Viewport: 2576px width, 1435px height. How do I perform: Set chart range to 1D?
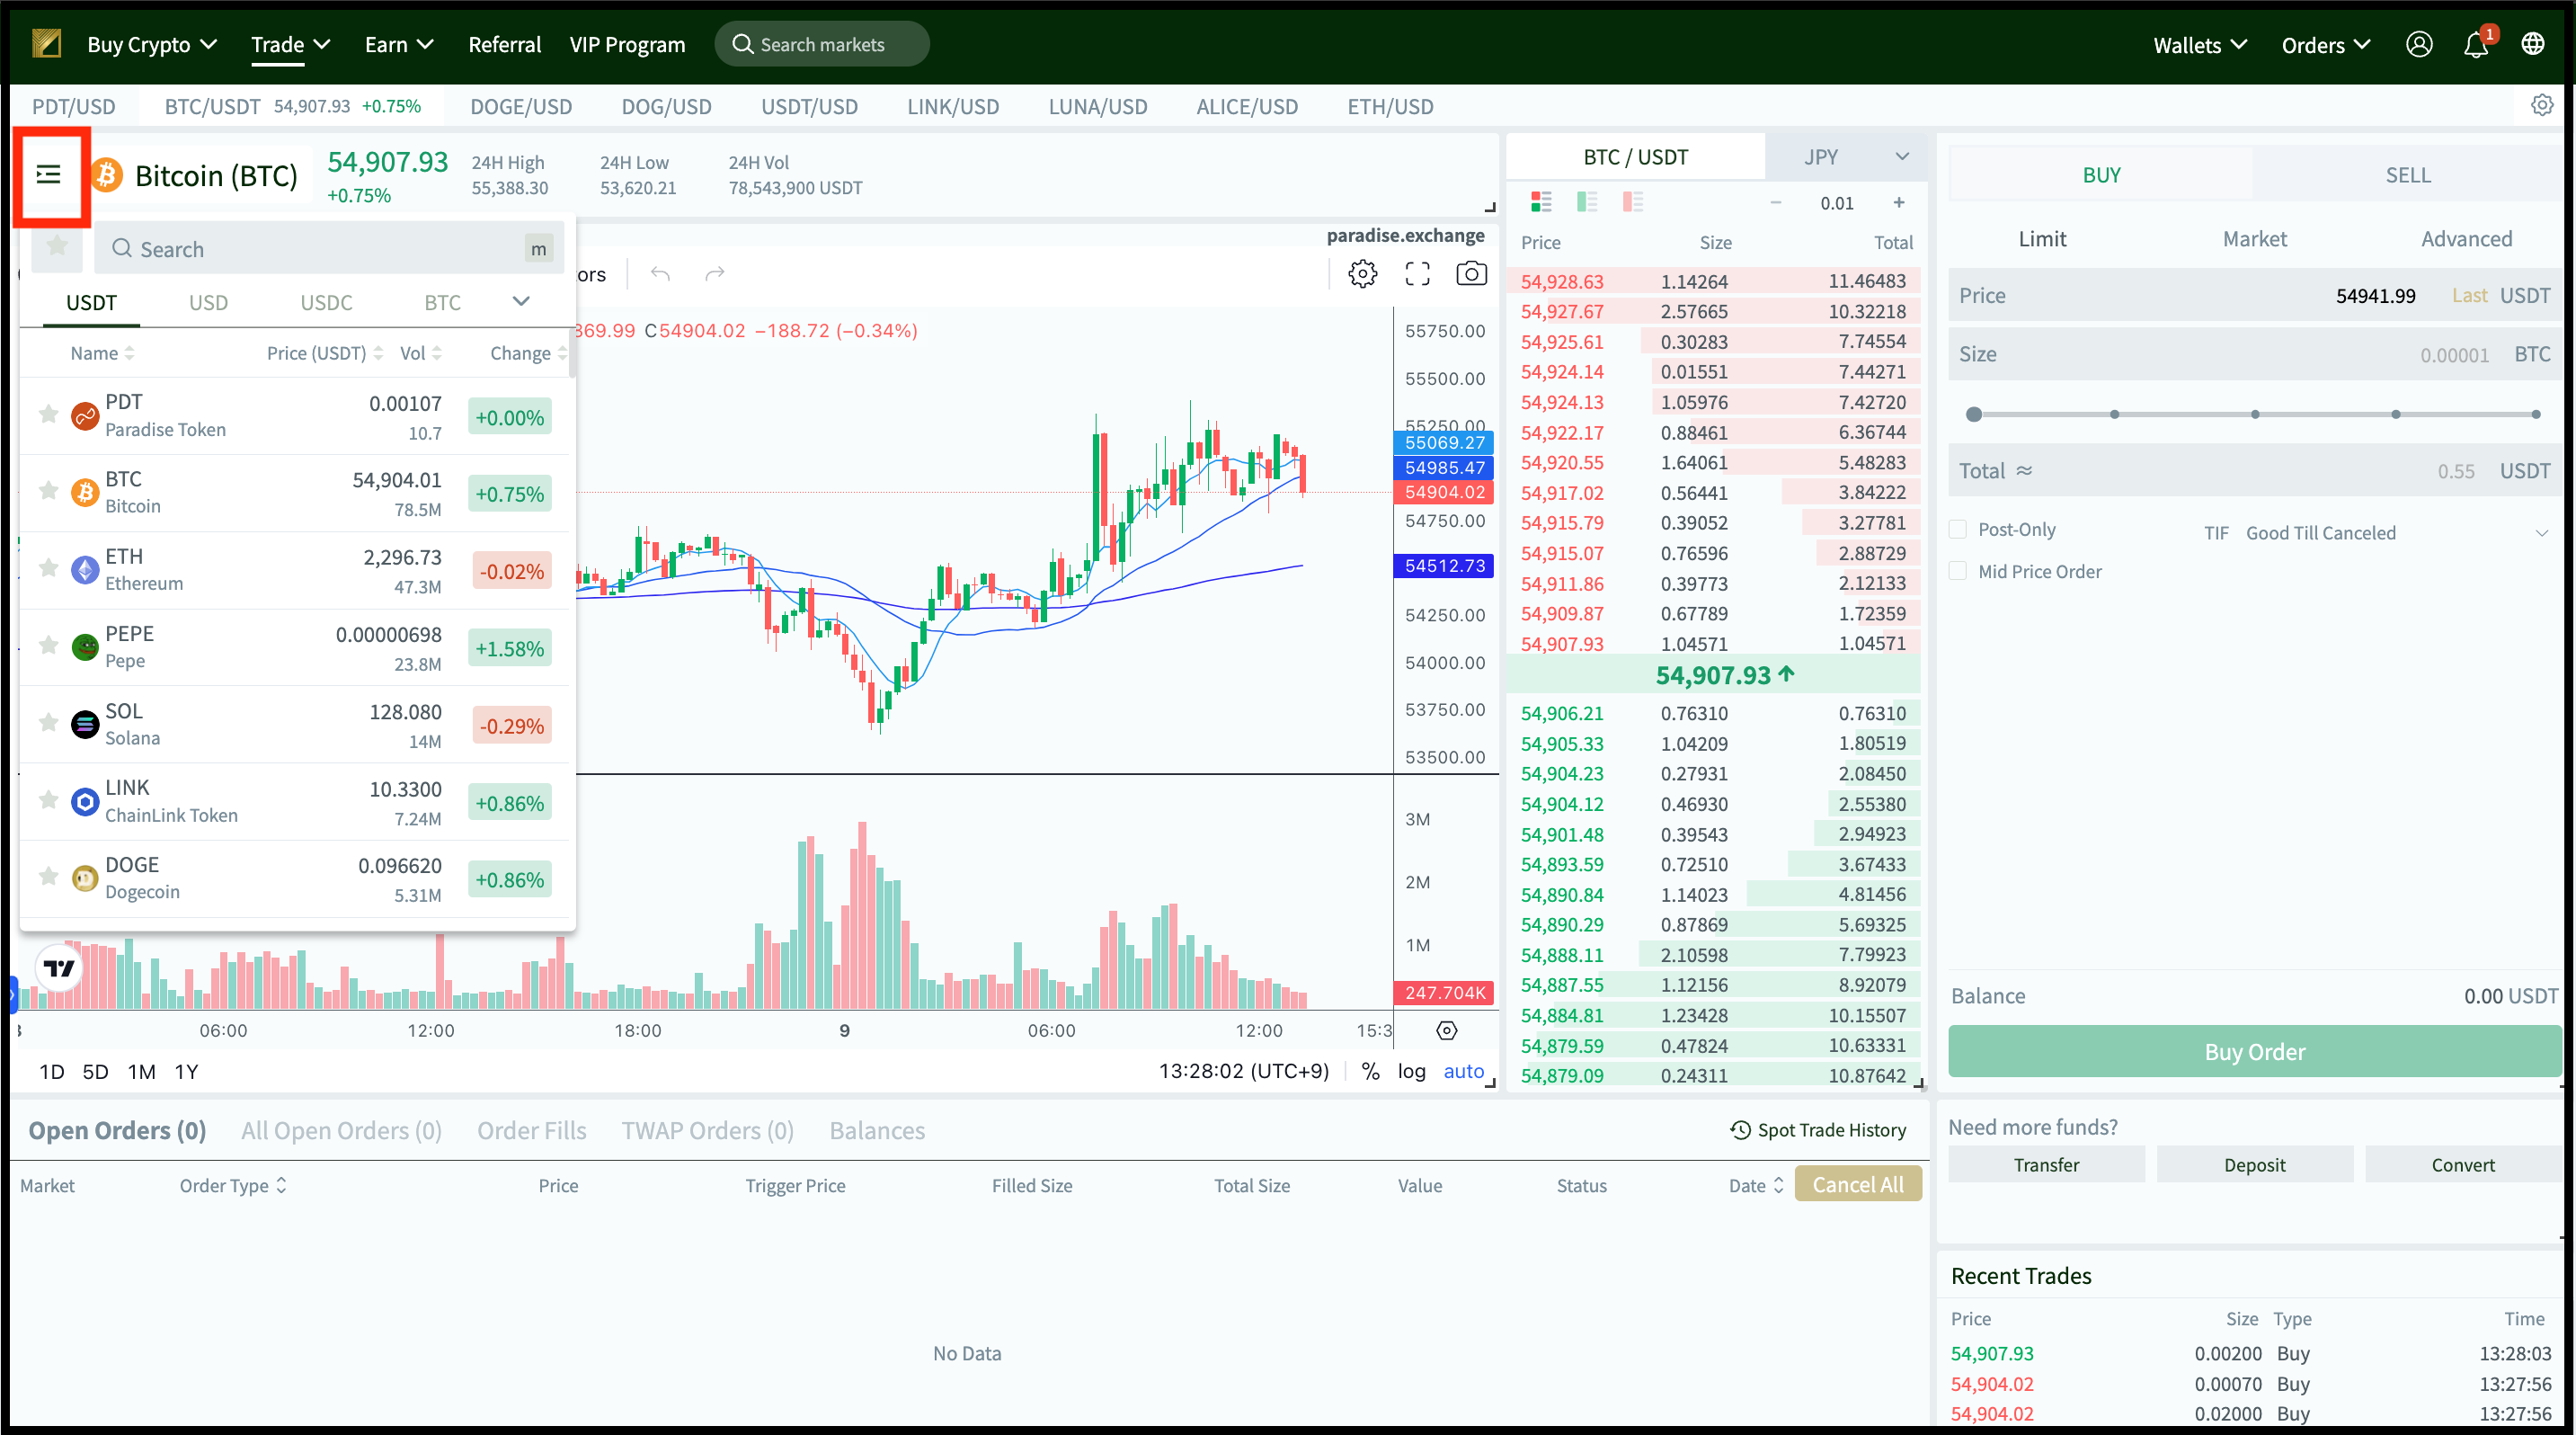click(51, 1072)
